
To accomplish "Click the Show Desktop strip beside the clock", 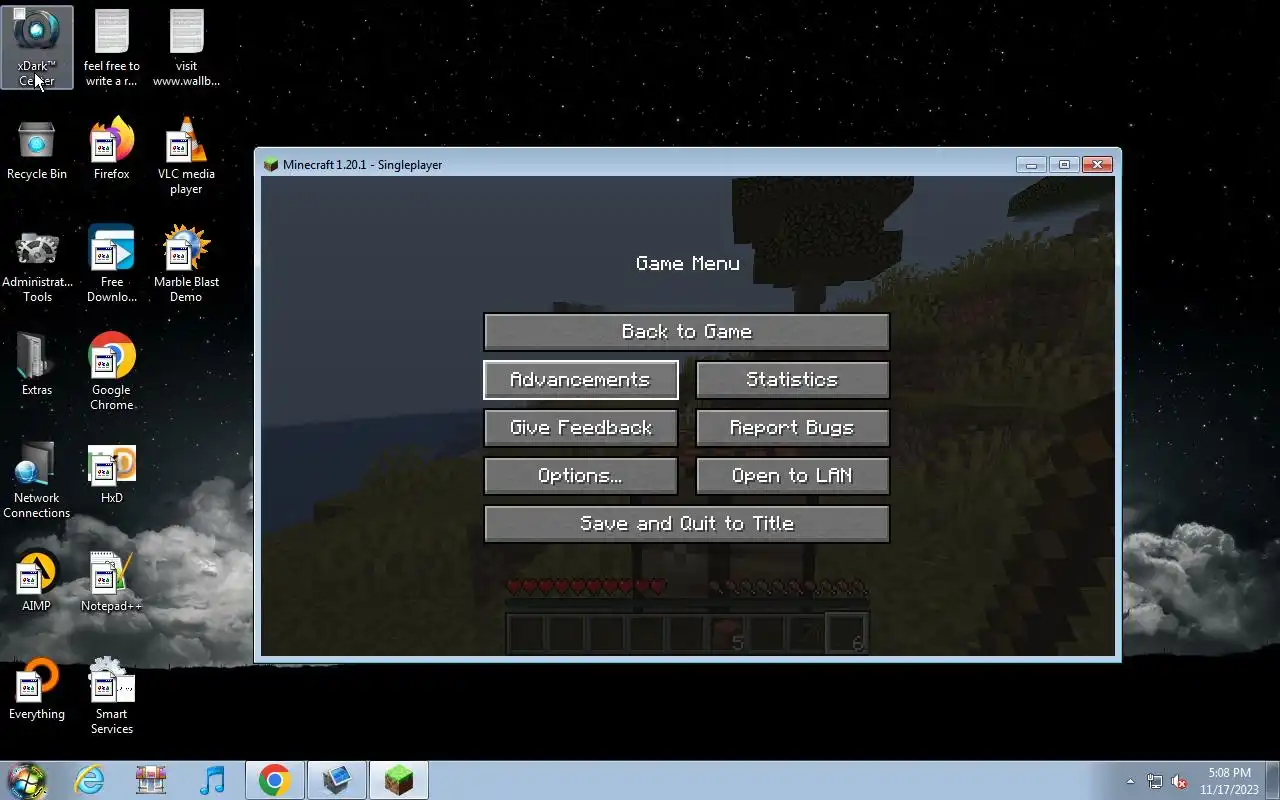I will (1273, 780).
